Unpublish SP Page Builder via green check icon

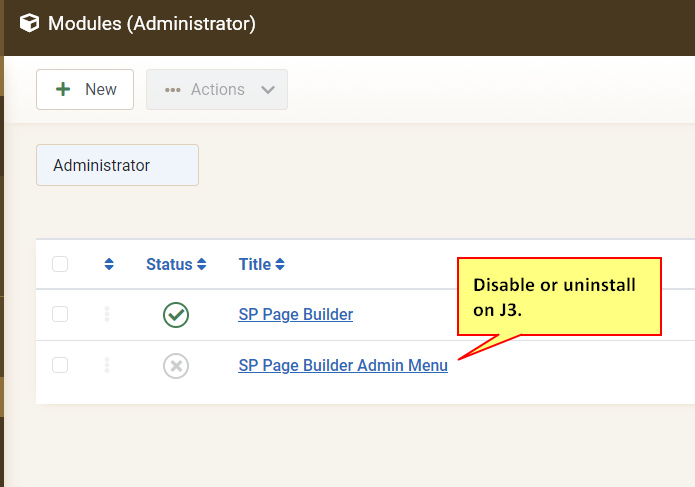point(176,315)
